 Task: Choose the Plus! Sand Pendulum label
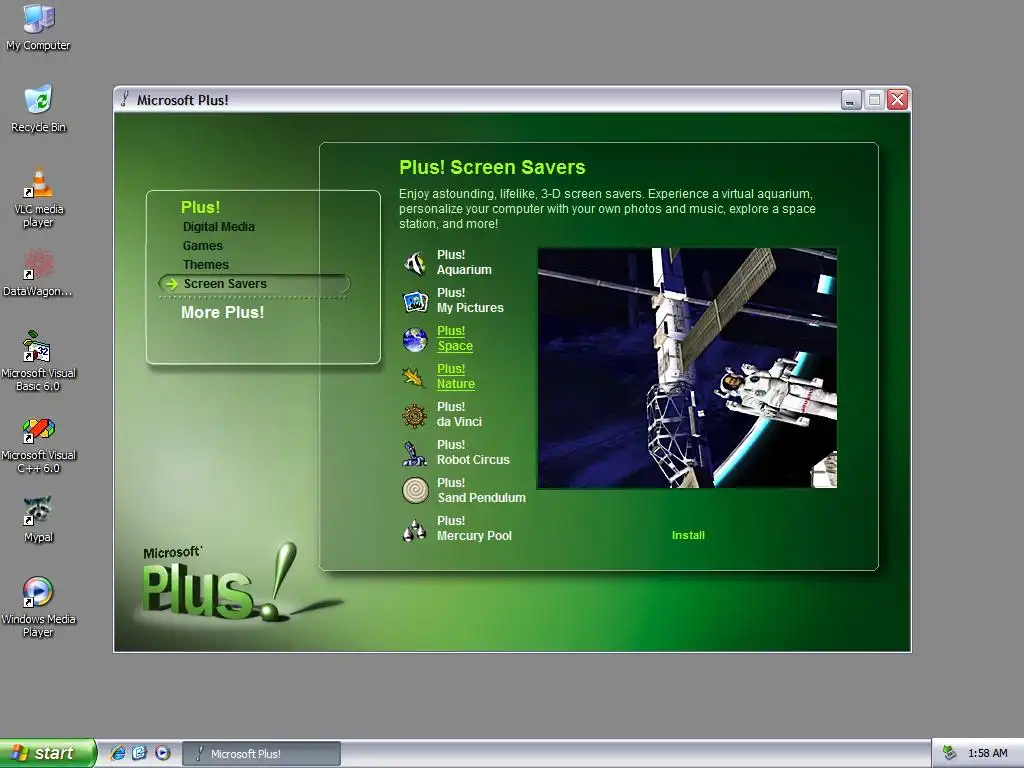pyautogui.click(x=481, y=490)
